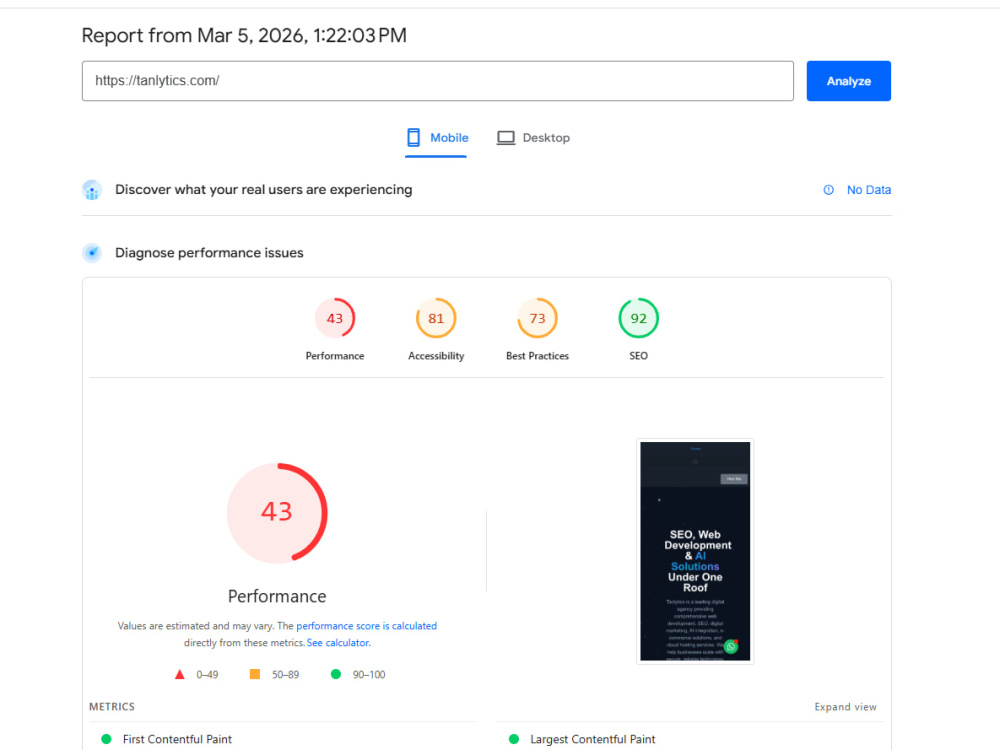The height and width of the screenshot is (750, 1000).
Task: Click green dot beside First Contentful Paint
Action: [107, 739]
